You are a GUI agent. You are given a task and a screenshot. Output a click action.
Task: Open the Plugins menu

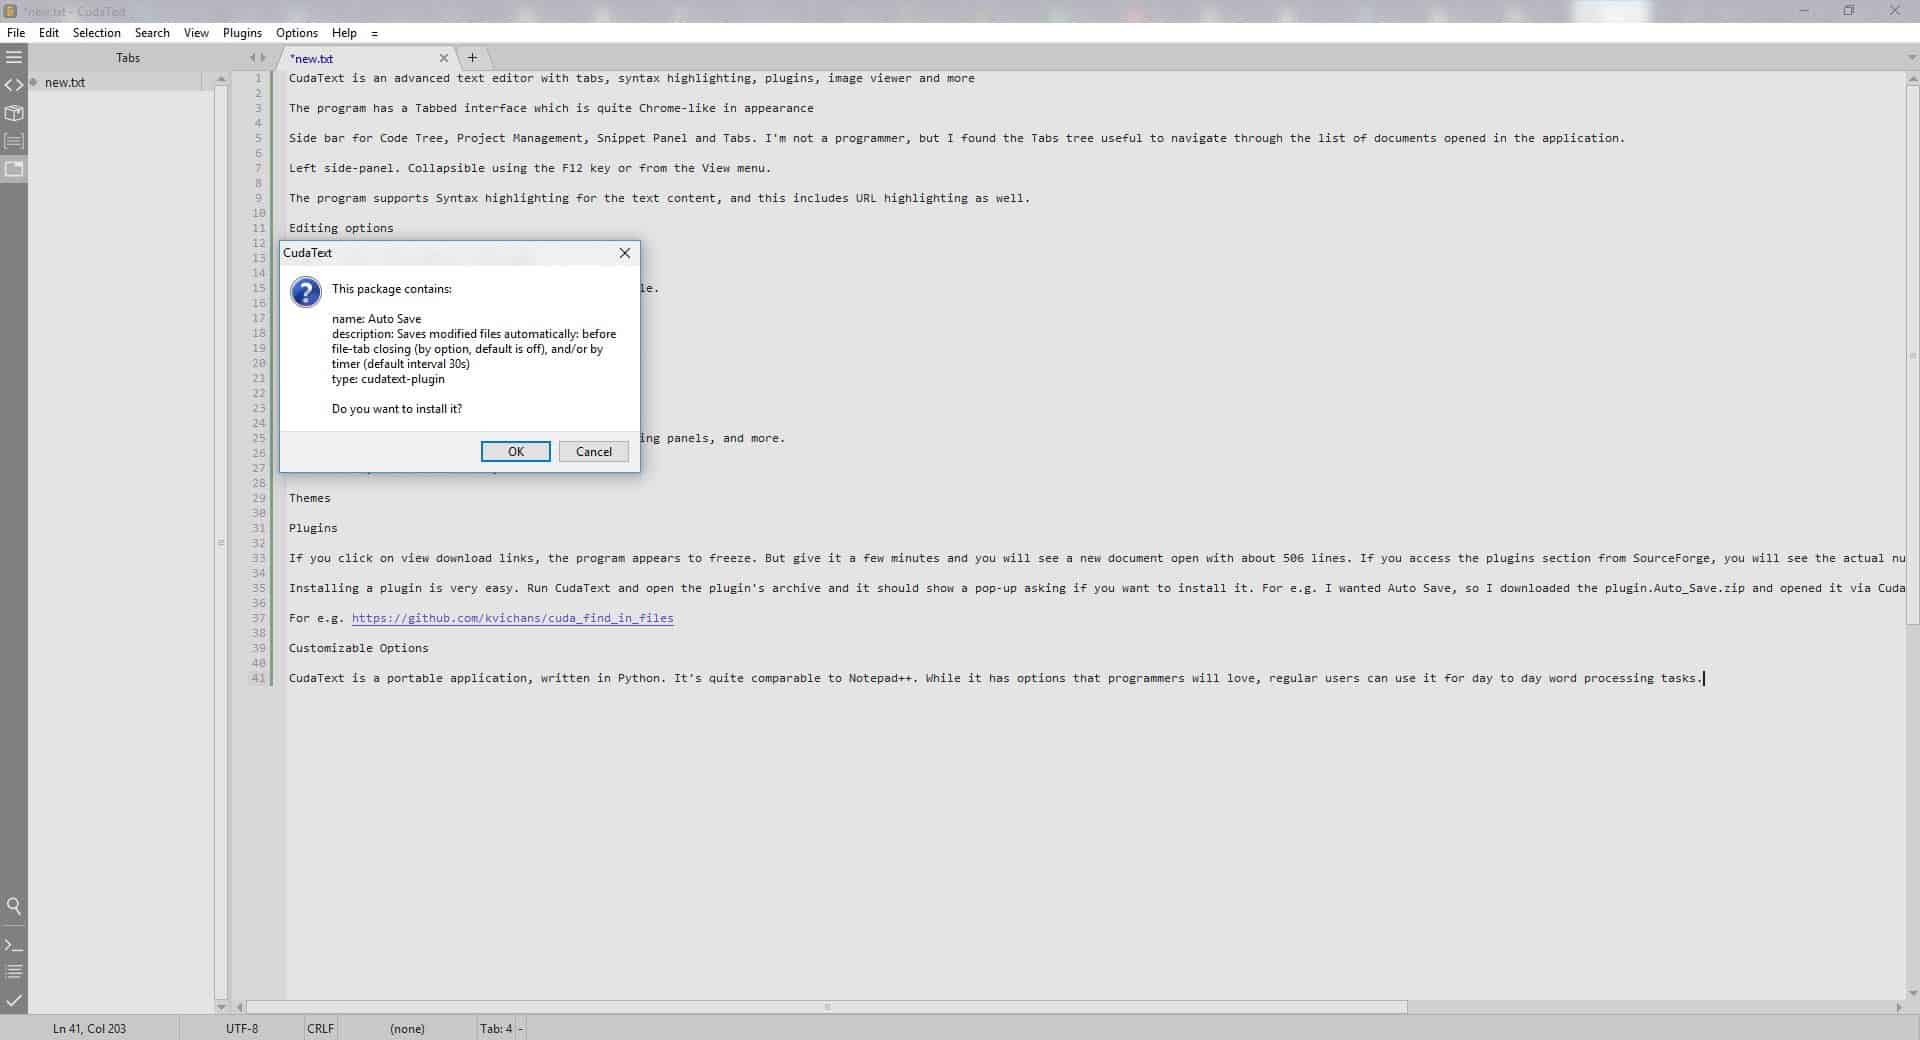tap(242, 33)
